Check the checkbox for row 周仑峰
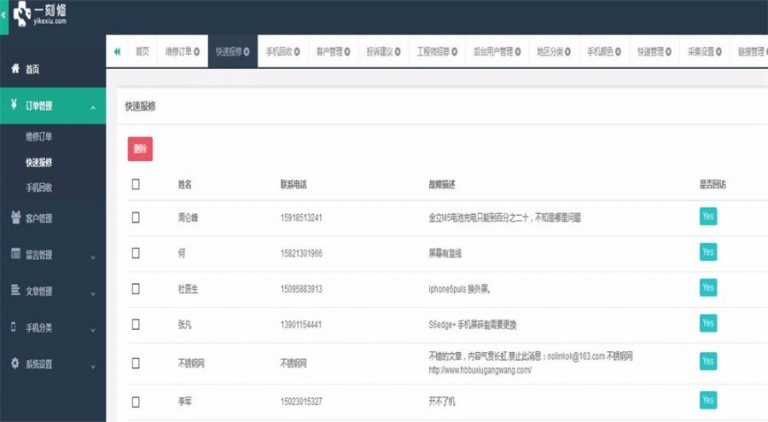This screenshot has width=768, height=422. pos(136,217)
